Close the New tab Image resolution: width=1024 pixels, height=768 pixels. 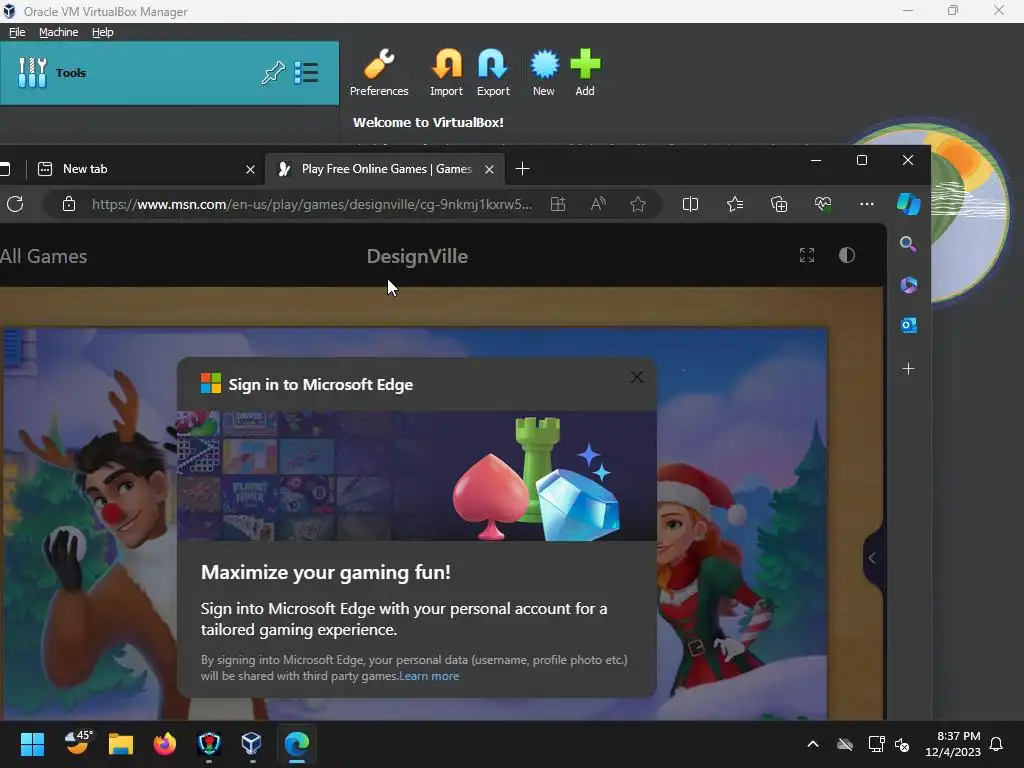(250, 170)
